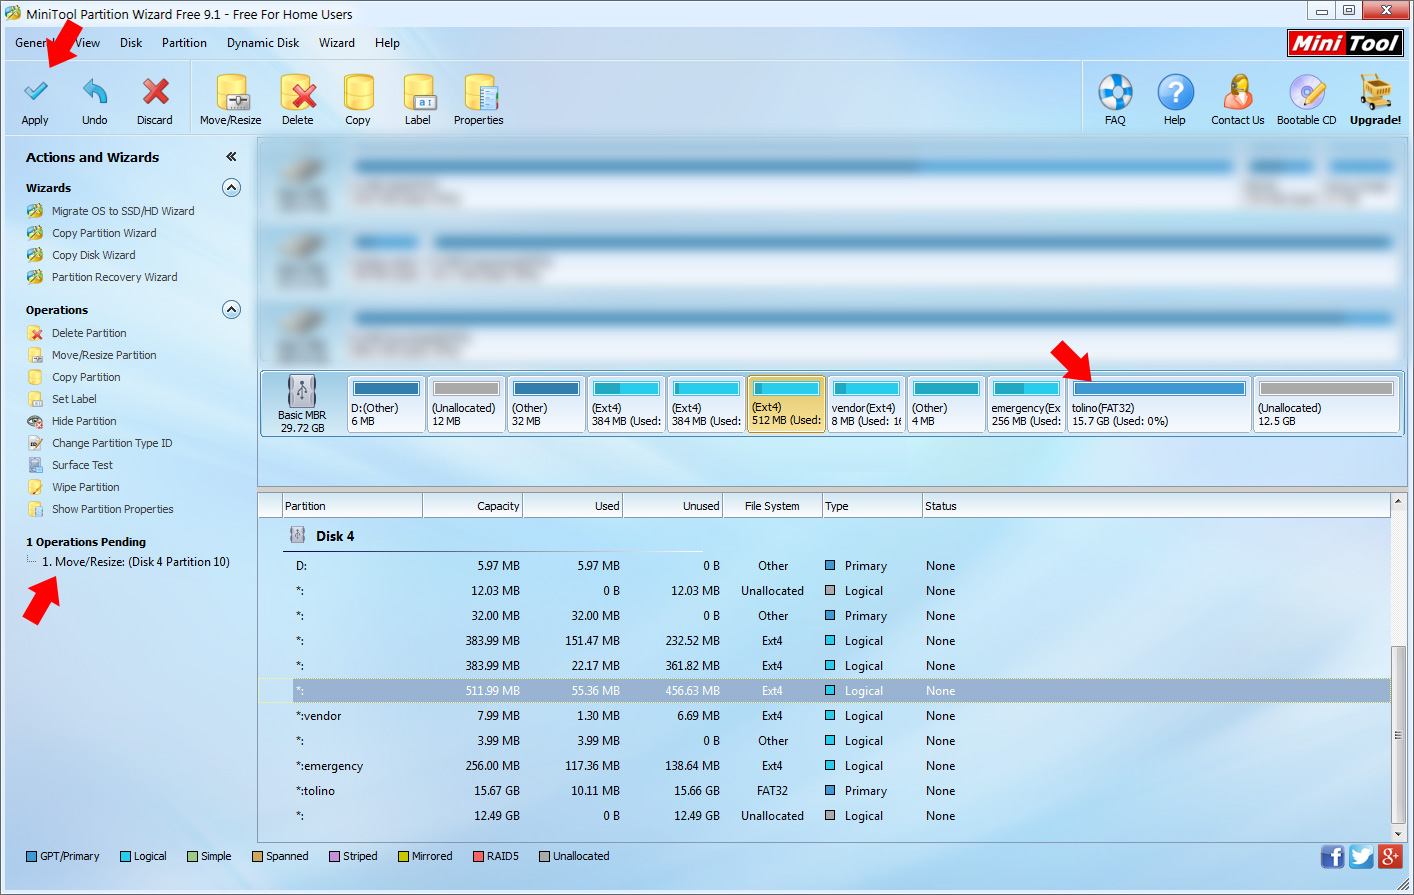This screenshot has height=895, width=1414.
Task: Click Upgrade shopping cart icon
Action: click(1376, 100)
